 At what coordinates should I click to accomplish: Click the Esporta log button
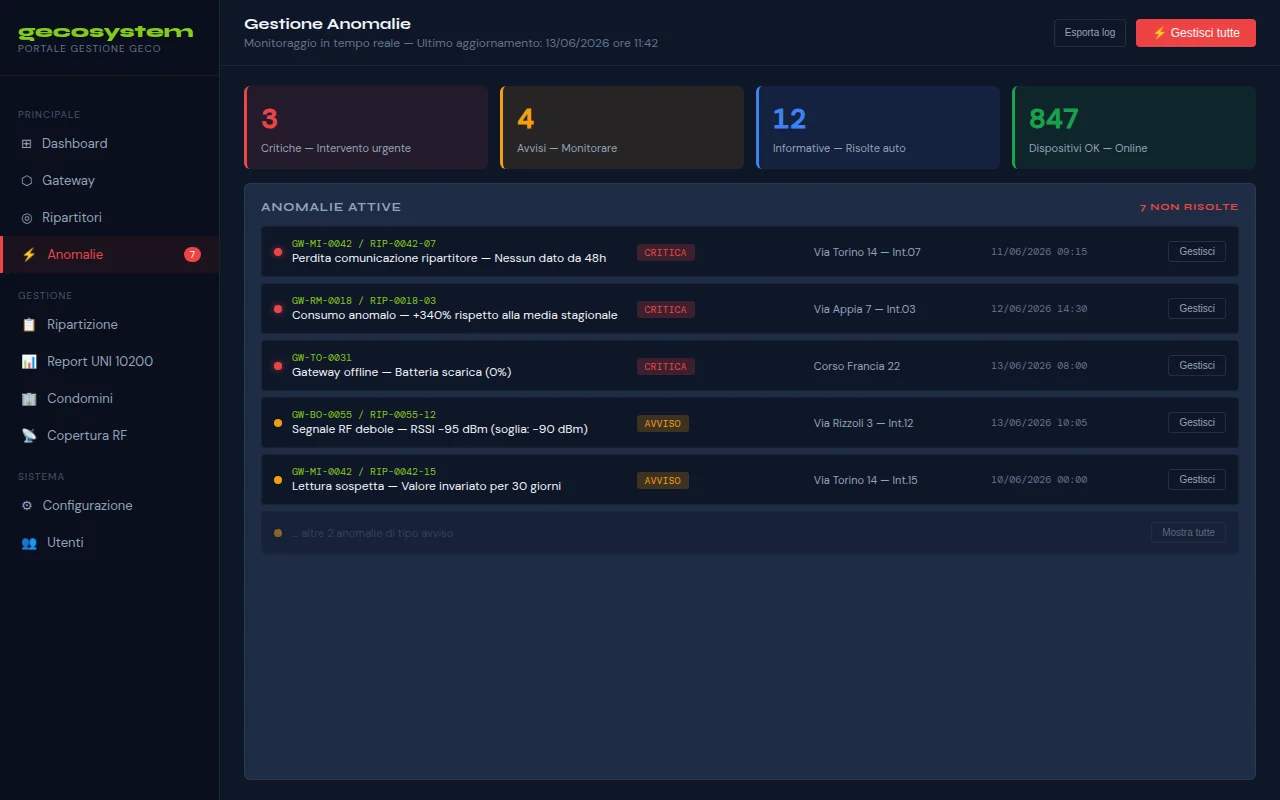pyautogui.click(x=1090, y=33)
